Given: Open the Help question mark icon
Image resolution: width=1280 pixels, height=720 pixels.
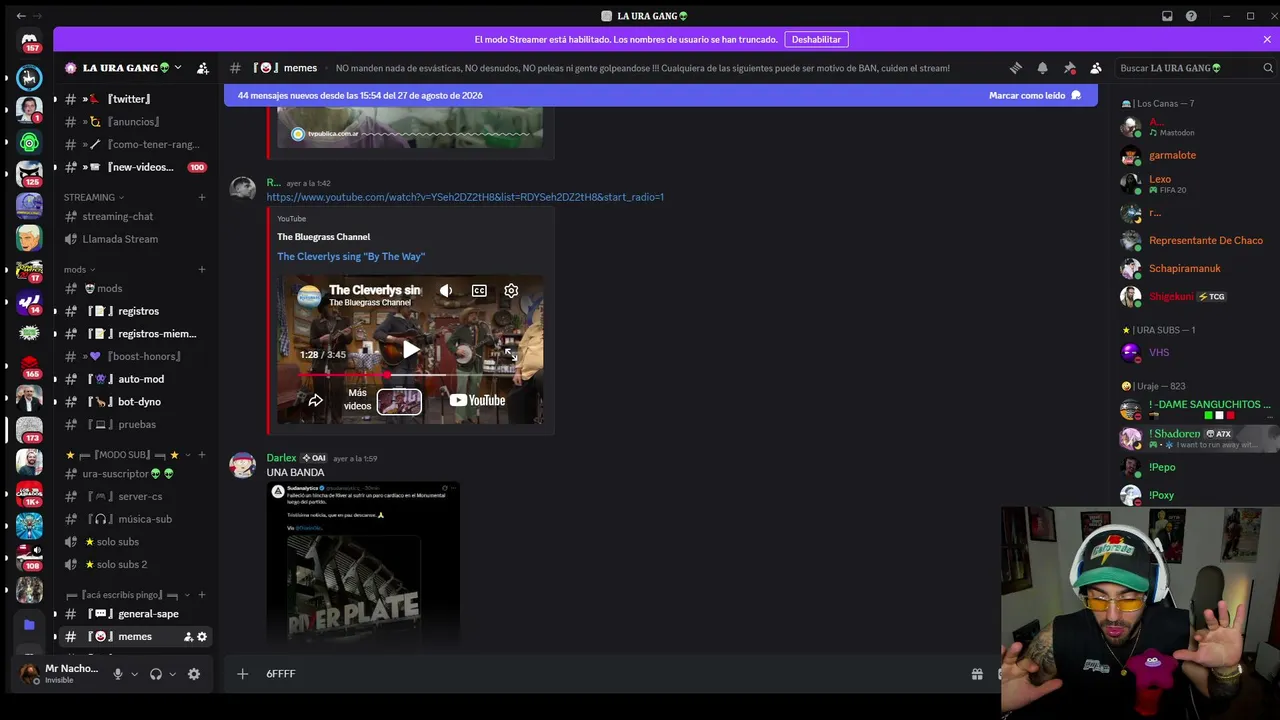Looking at the screenshot, I should 1191,16.
